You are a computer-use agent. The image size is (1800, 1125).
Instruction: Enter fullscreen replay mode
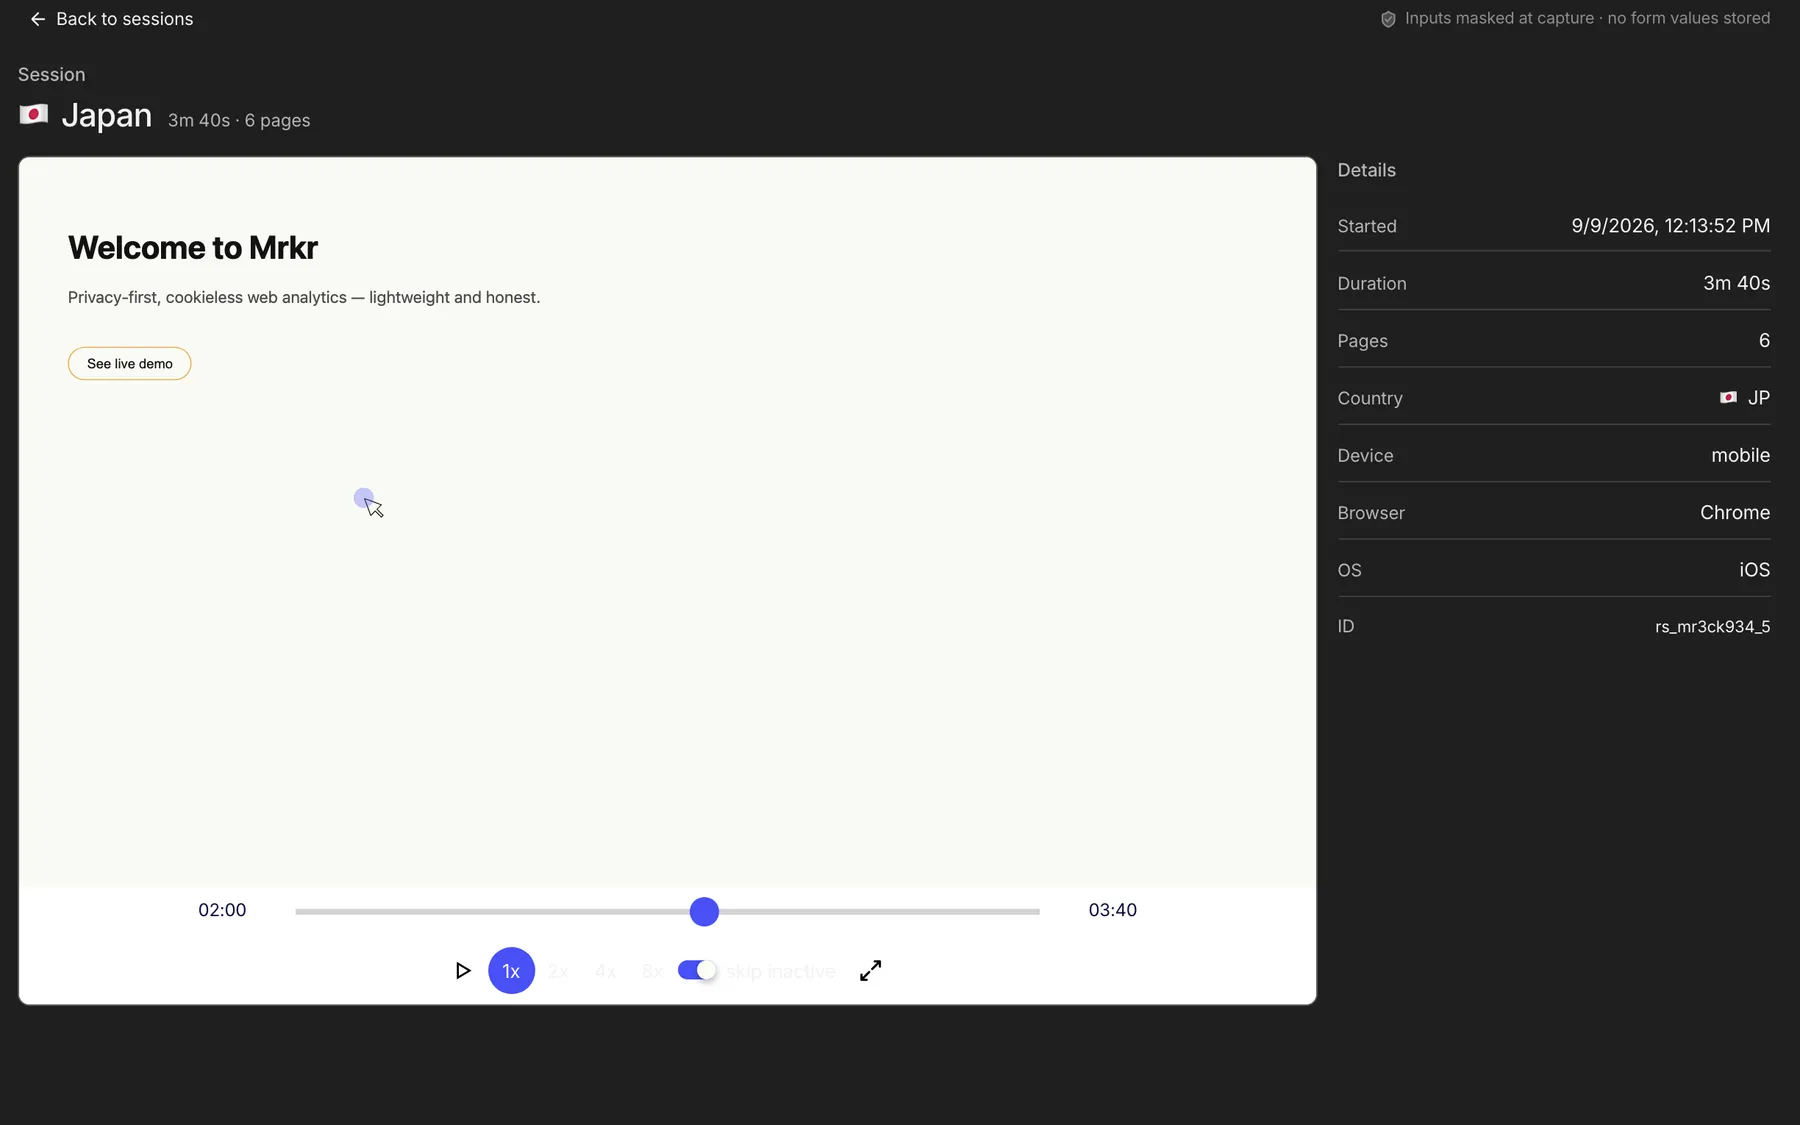click(870, 971)
